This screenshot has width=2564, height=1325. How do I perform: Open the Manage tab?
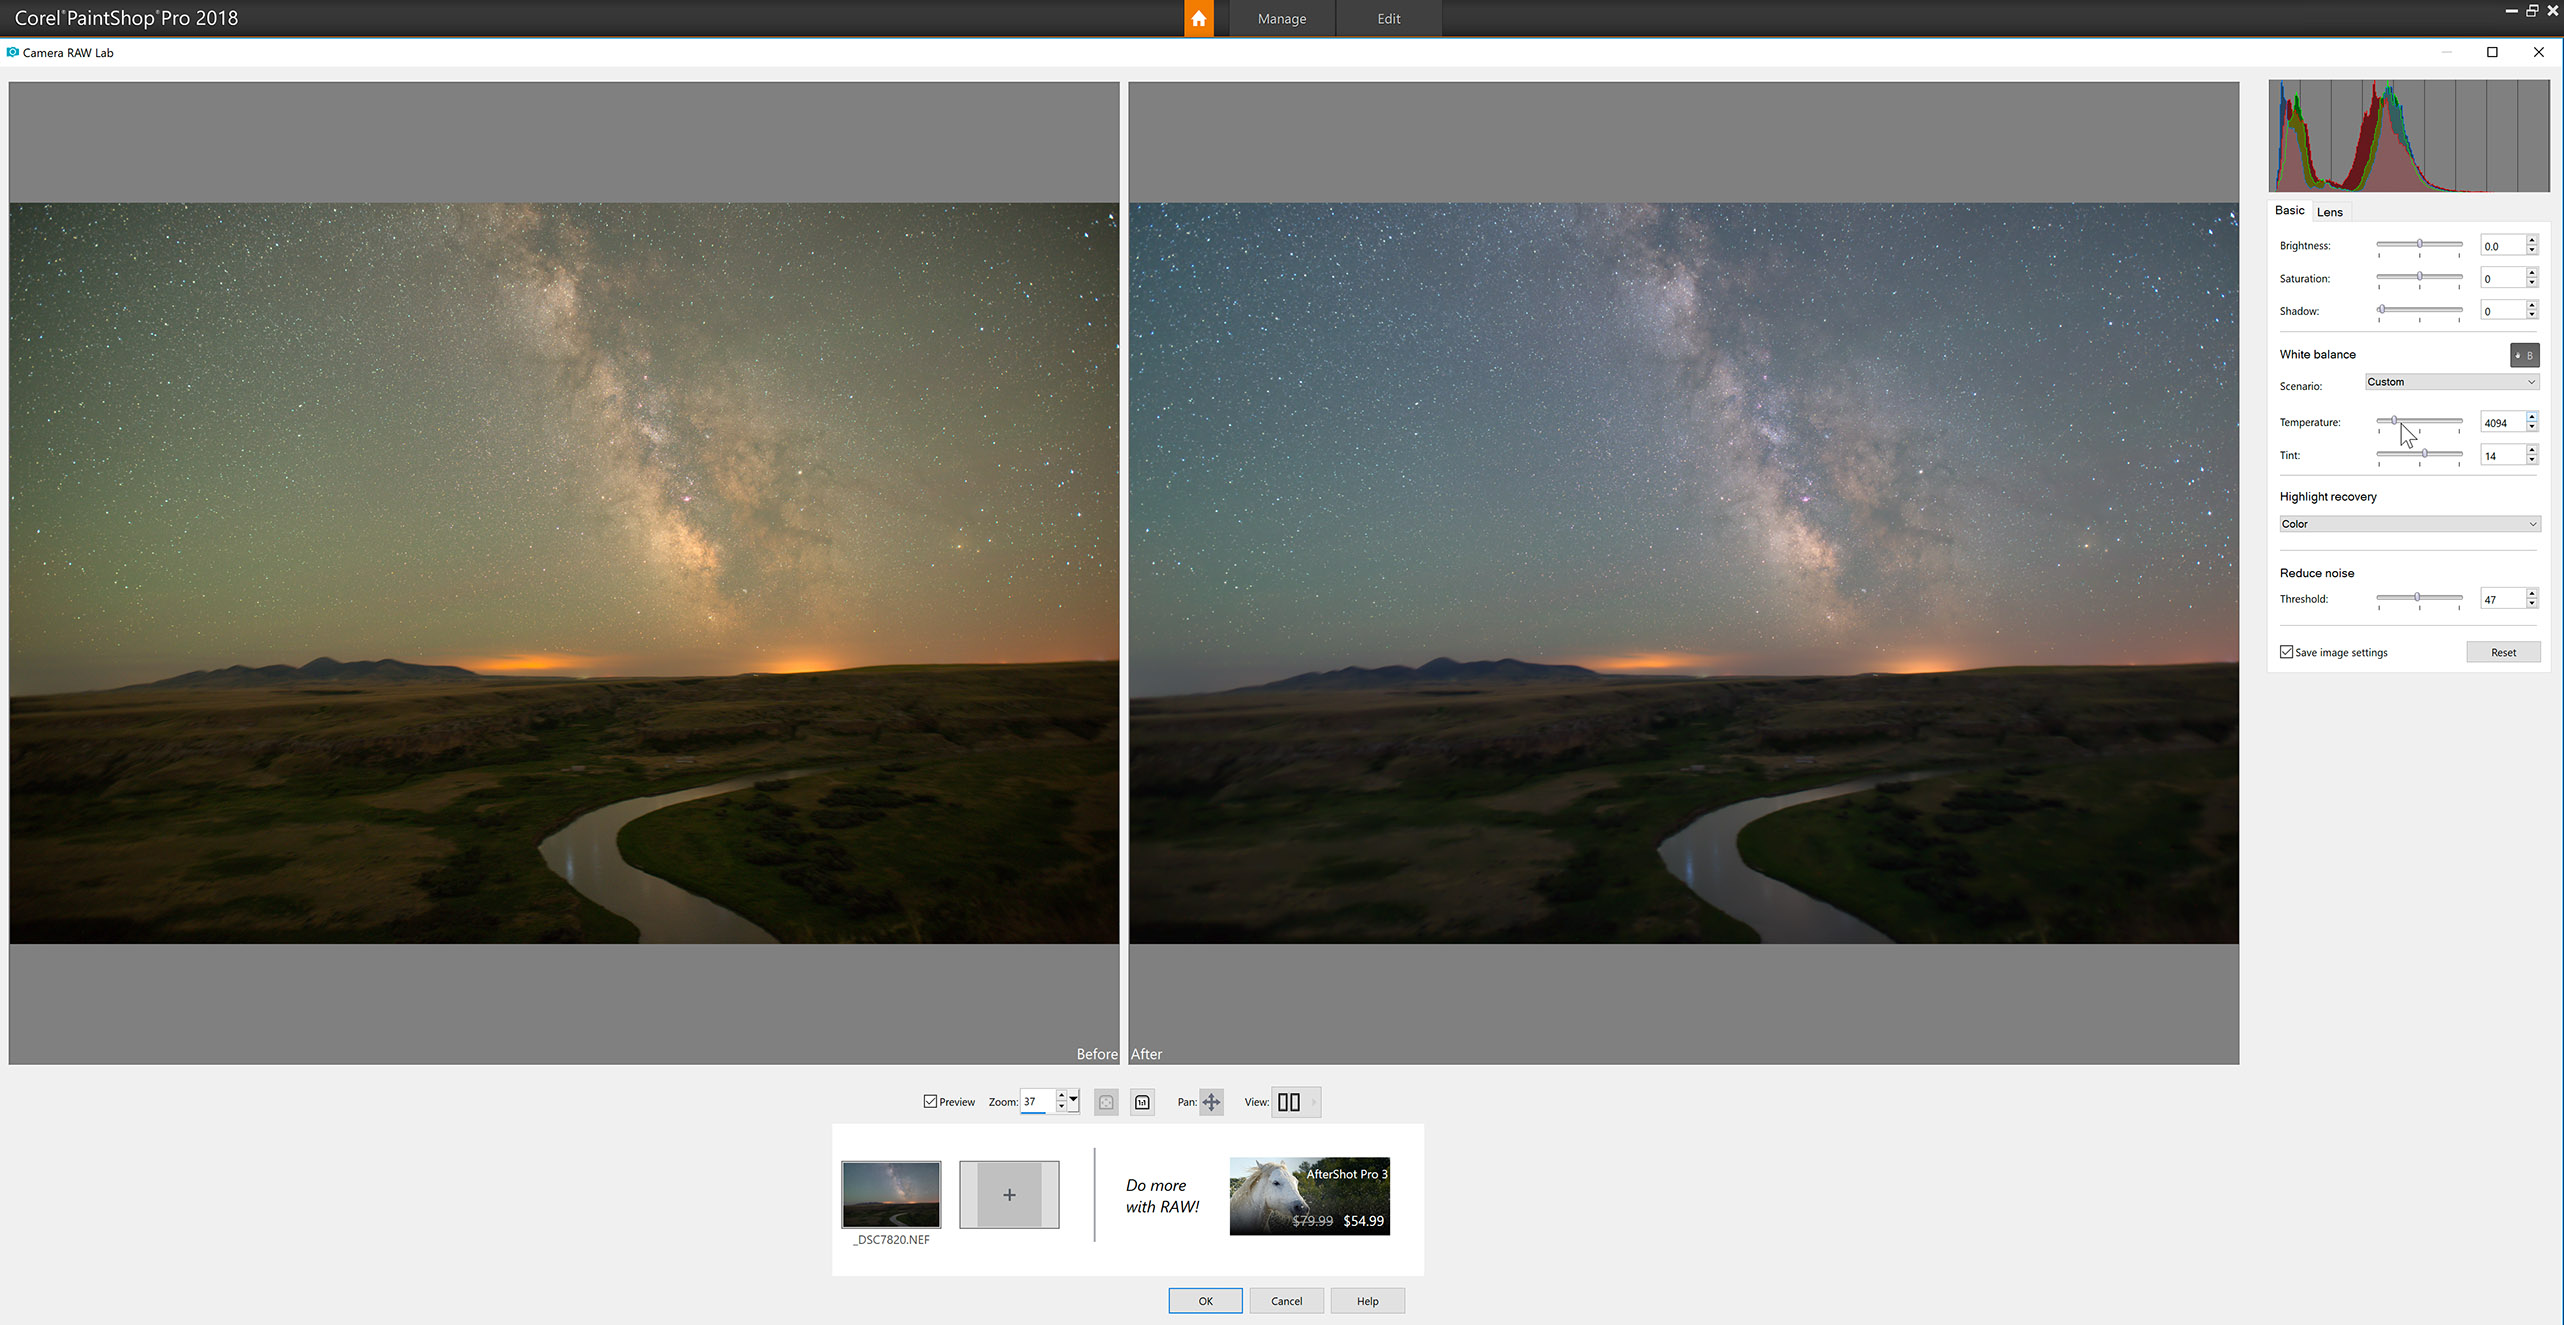click(x=1281, y=19)
